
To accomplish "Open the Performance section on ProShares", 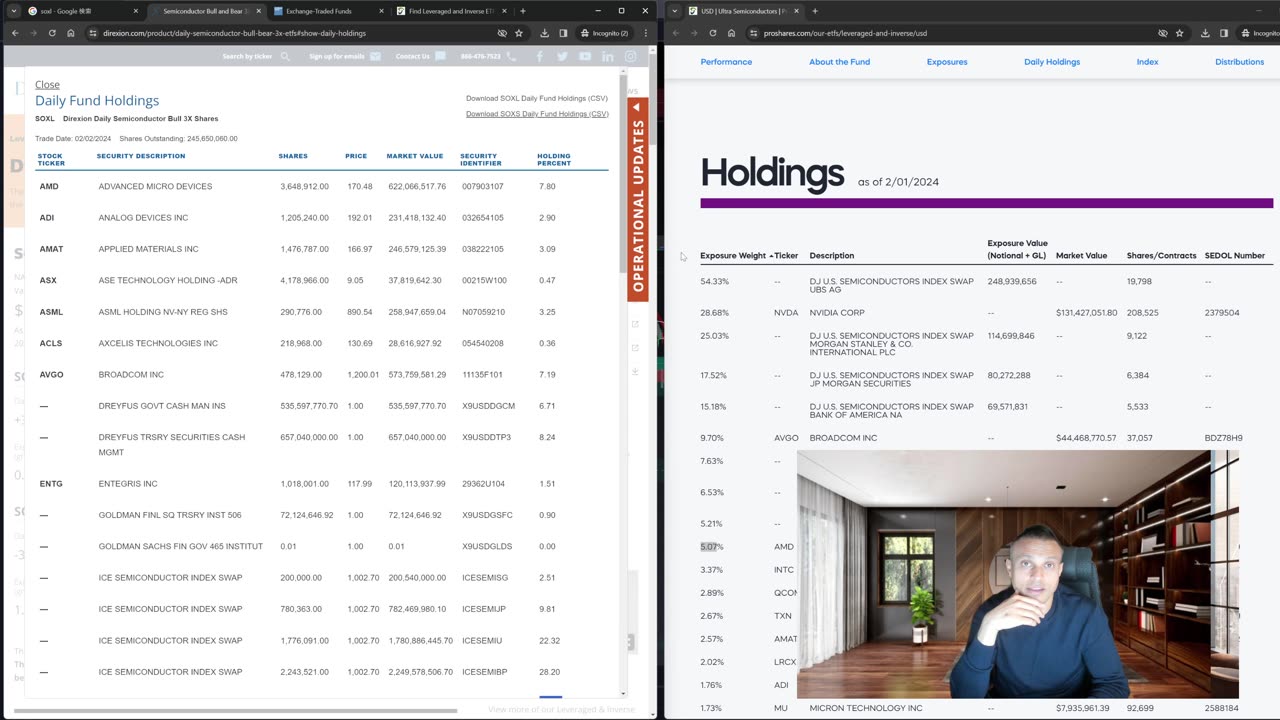I will [x=726, y=62].
